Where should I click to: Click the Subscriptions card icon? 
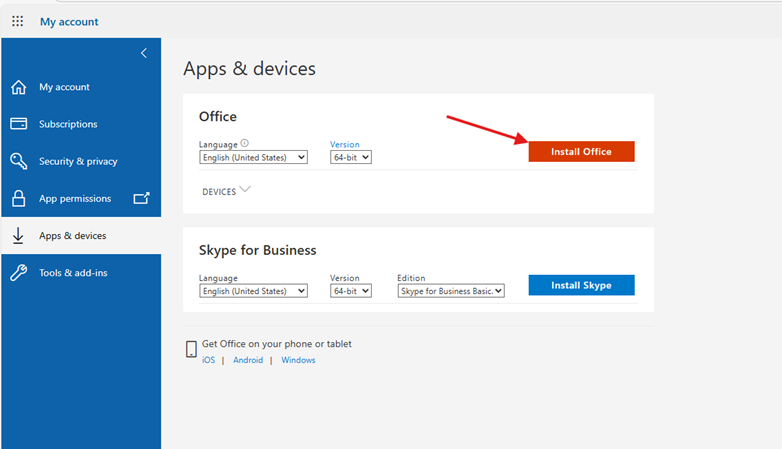[x=18, y=124]
